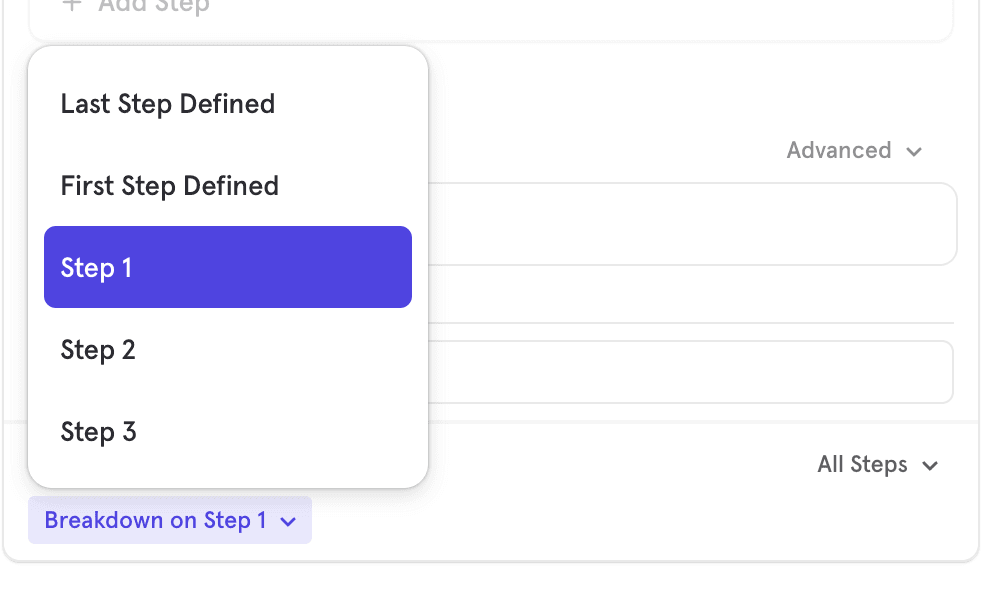Open the All Steps dropdown

pos(878,465)
